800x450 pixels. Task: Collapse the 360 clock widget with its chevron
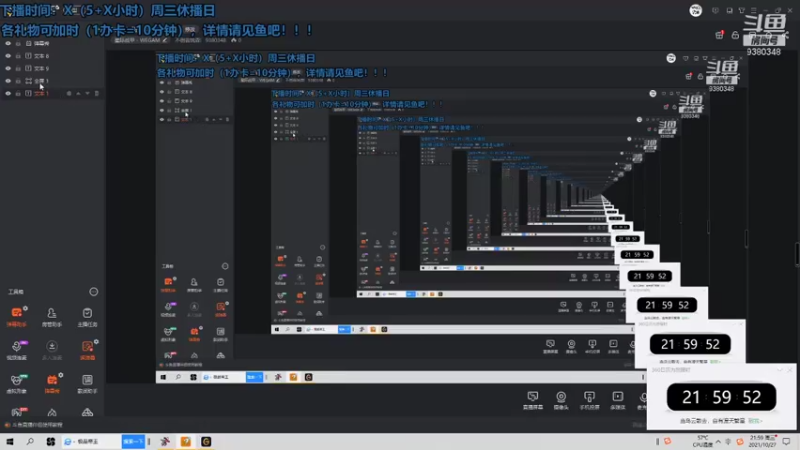point(779,369)
